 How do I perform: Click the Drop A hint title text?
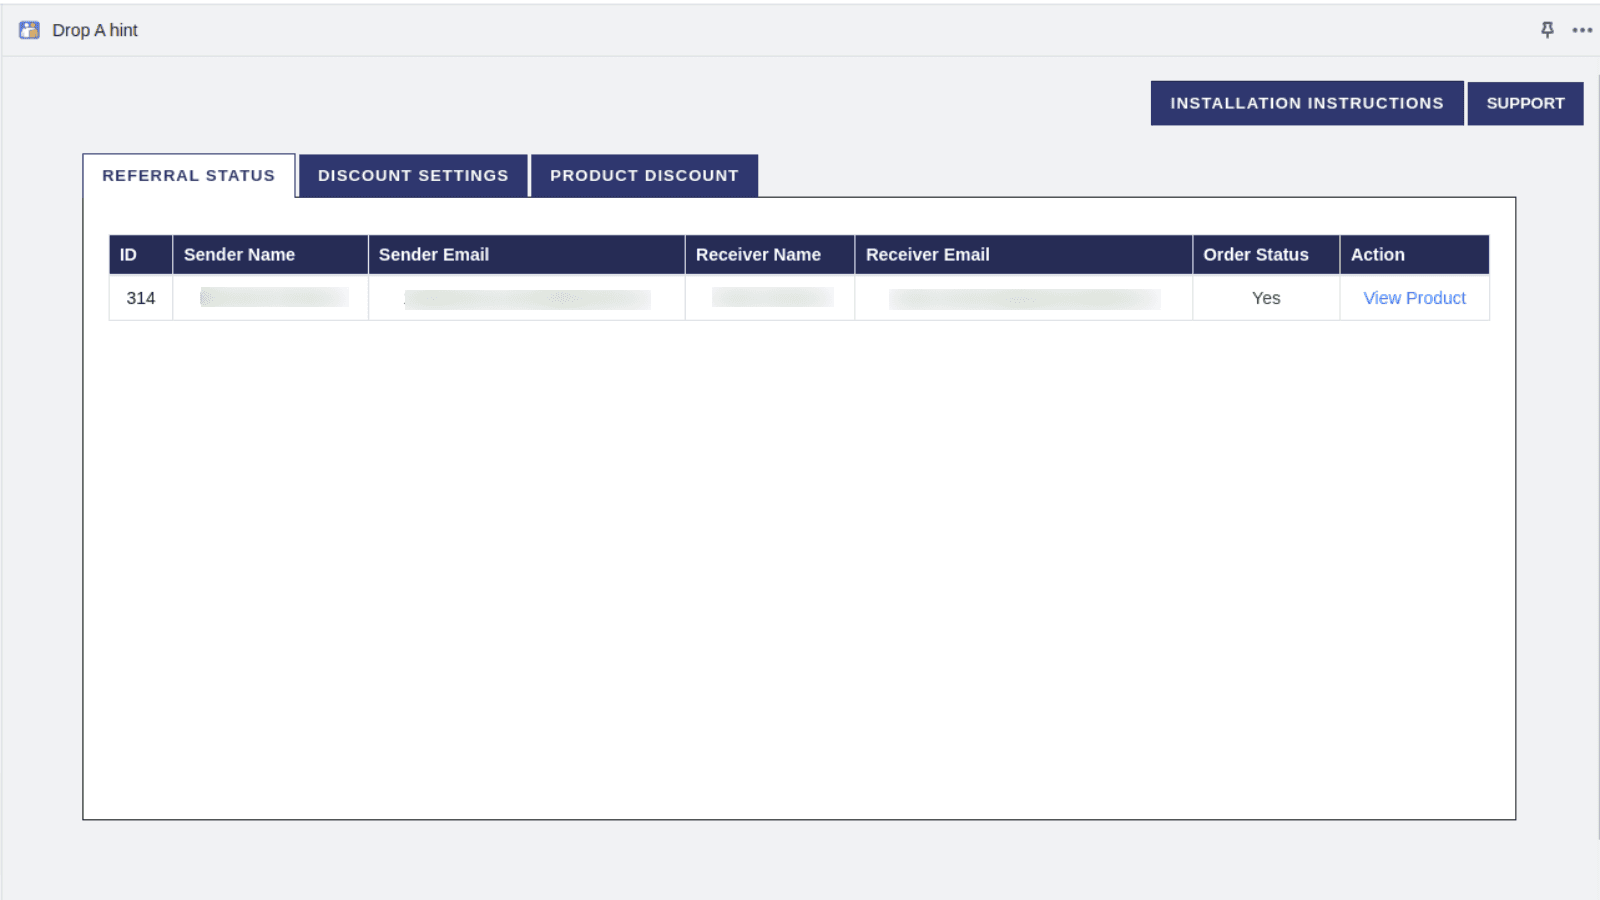[95, 30]
